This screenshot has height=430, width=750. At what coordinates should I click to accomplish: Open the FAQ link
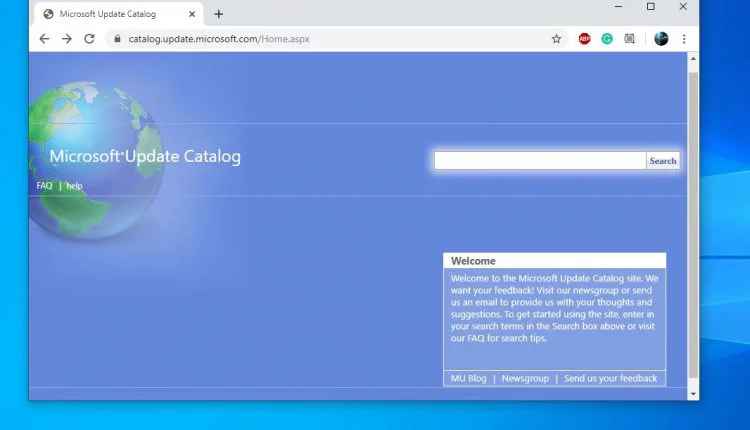(x=44, y=186)
